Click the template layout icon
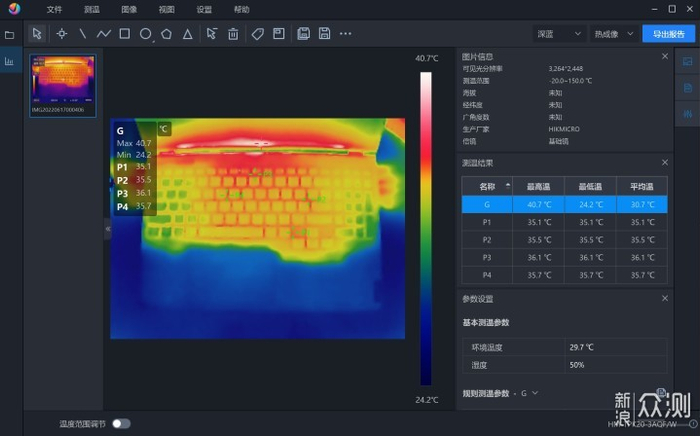 [279, 33]
